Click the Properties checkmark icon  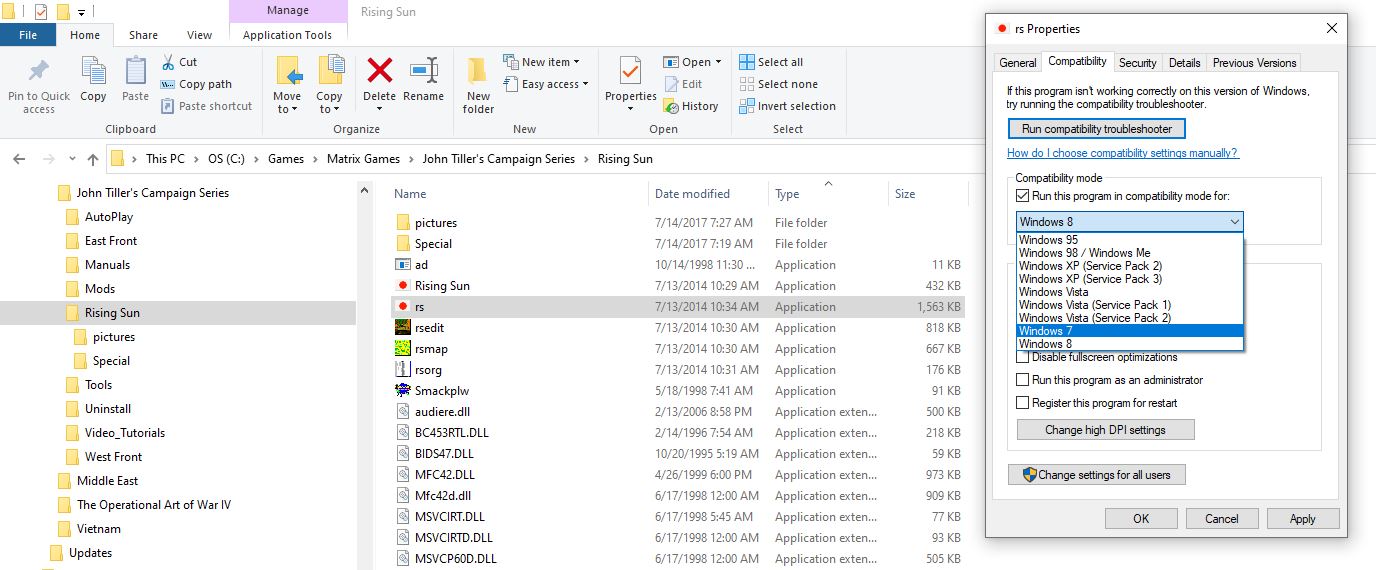pyautogui.click(x=630, y=72)
